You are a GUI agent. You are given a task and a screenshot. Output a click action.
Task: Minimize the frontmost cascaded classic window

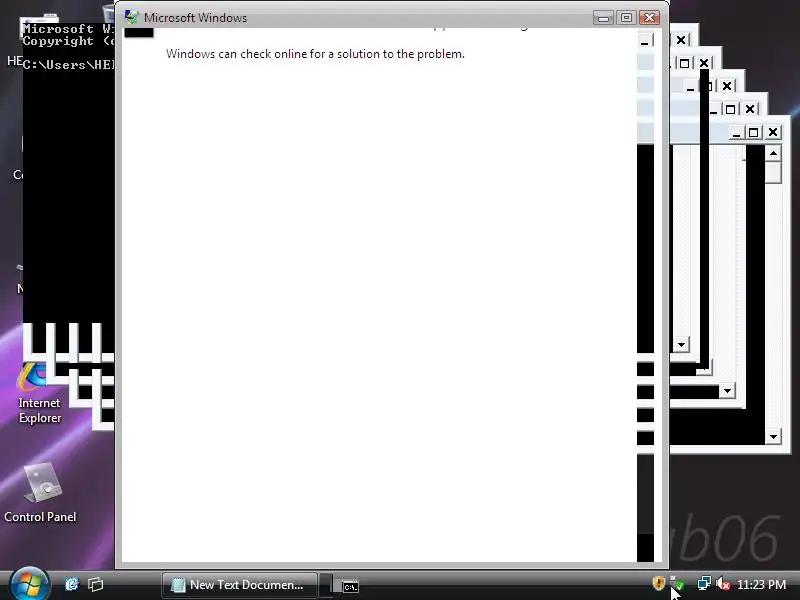[x=736, y=132]
